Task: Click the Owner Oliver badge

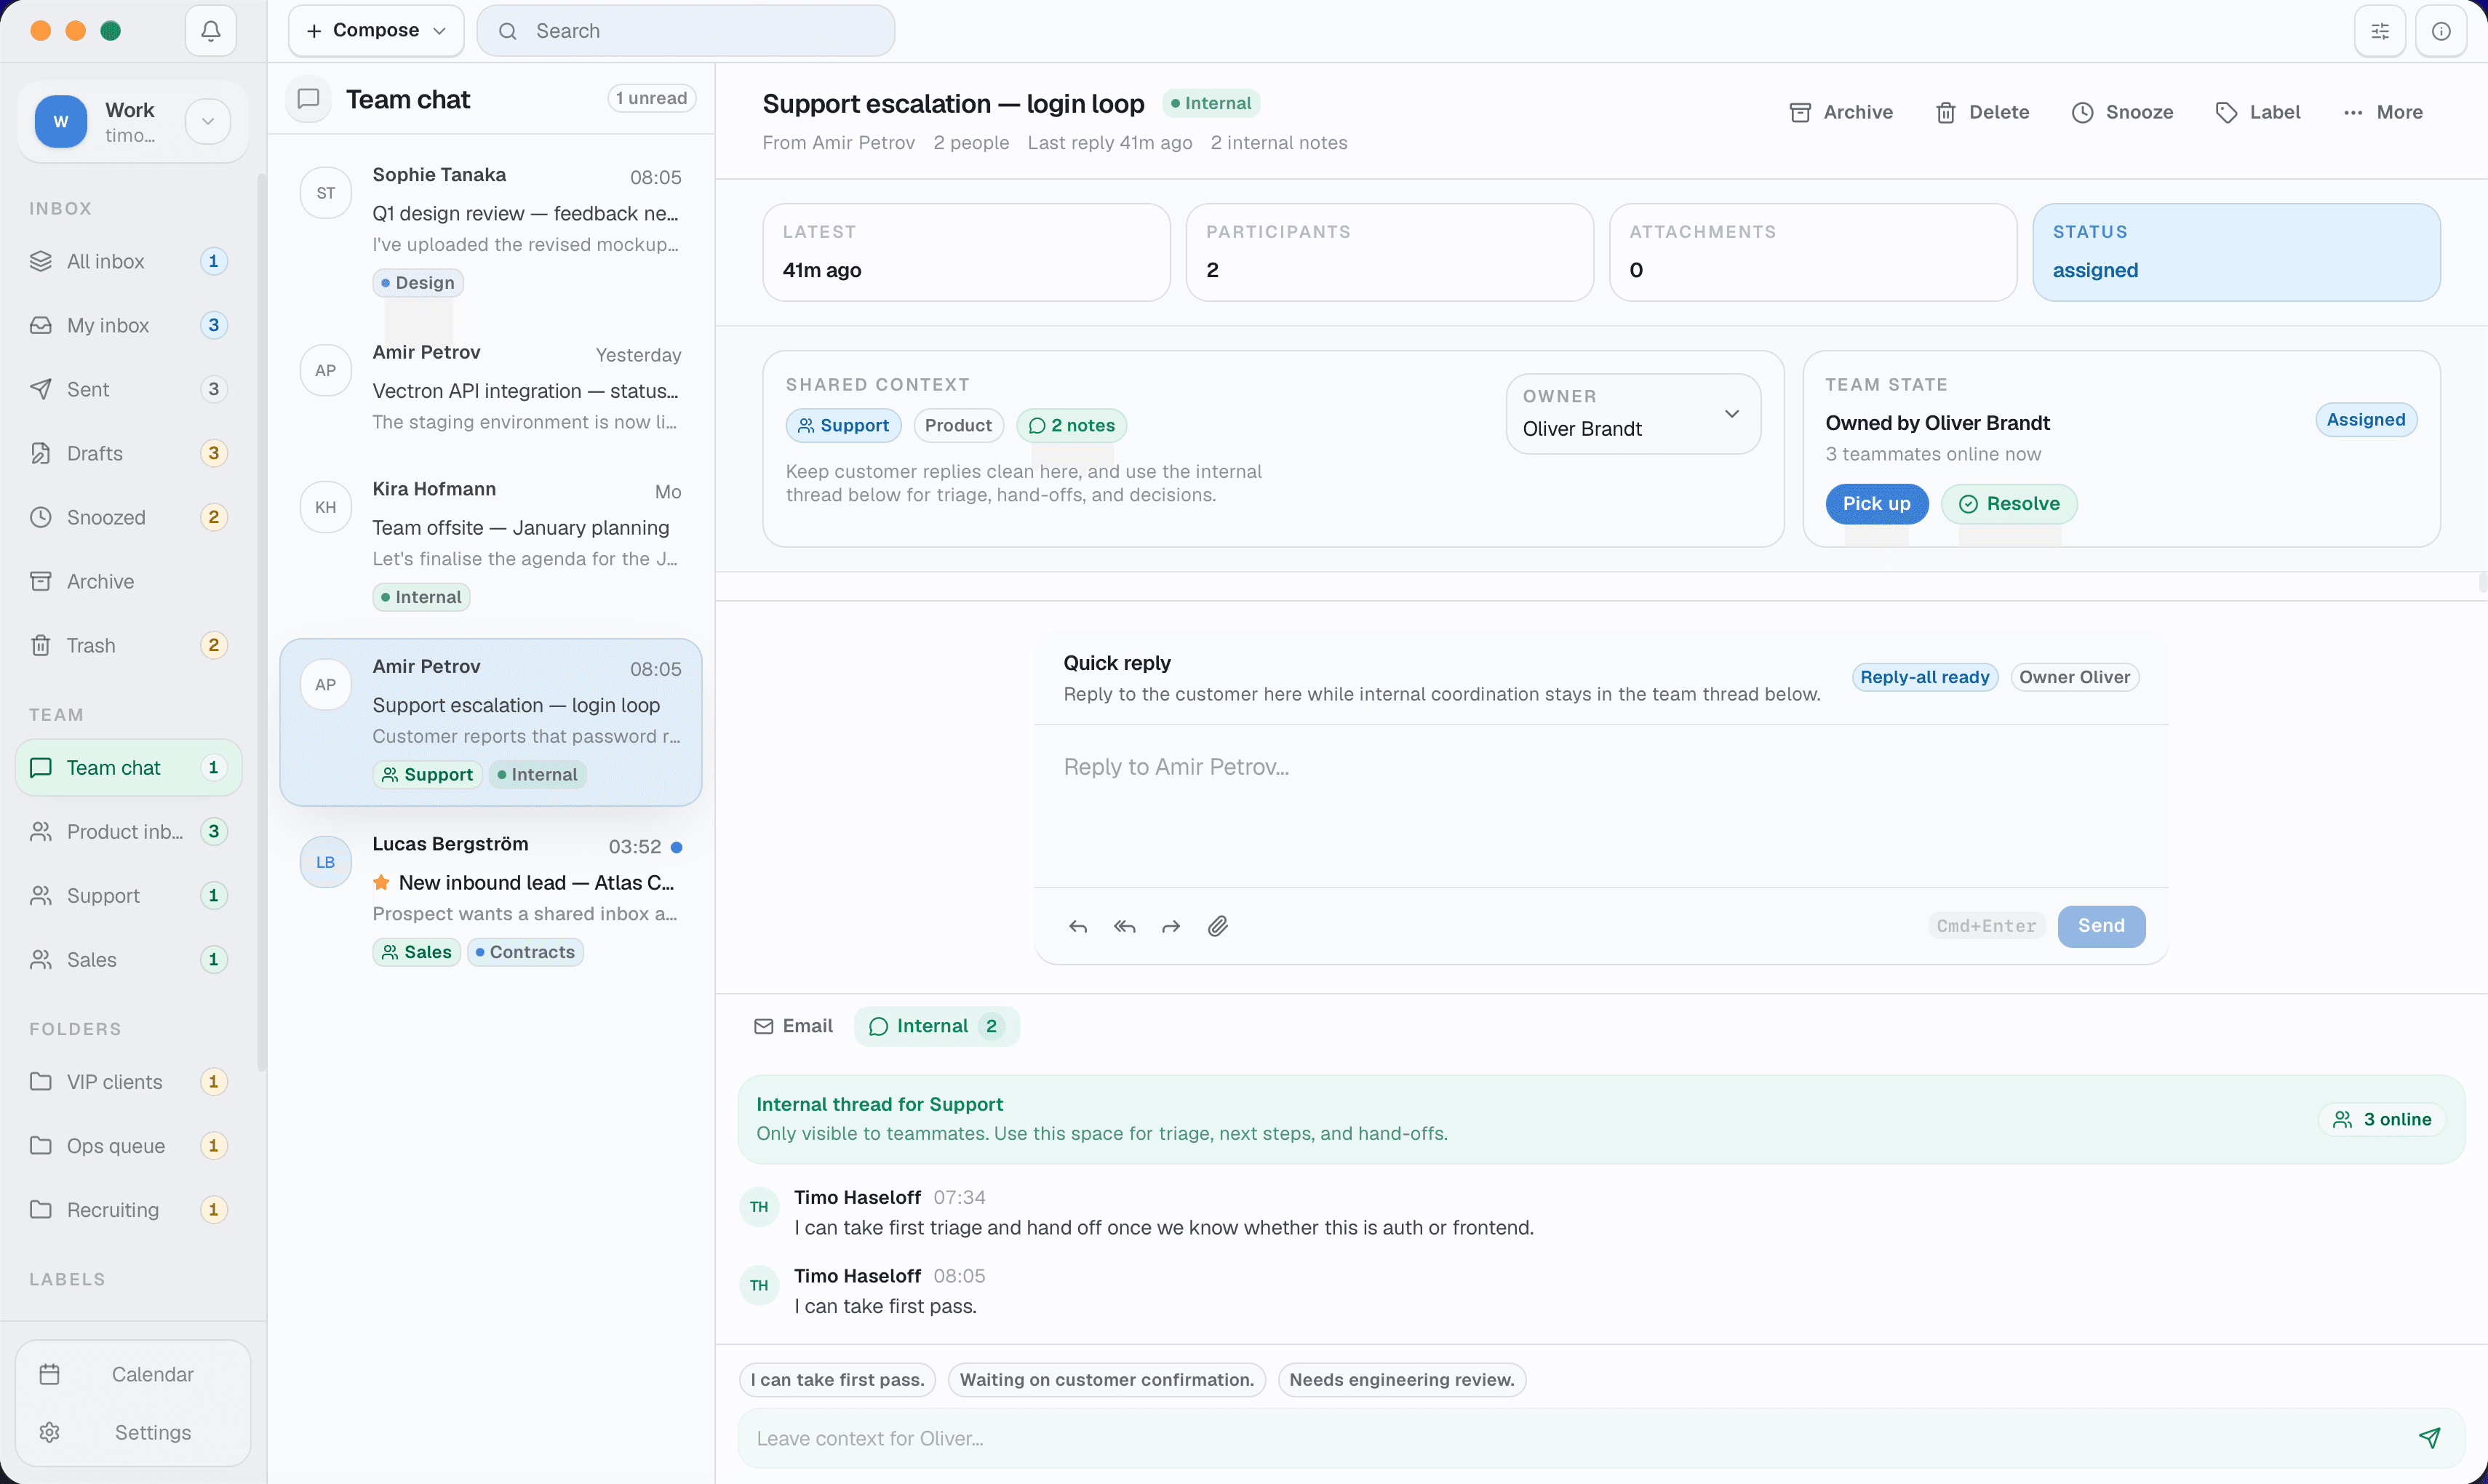Action: tap(2074, 677)
